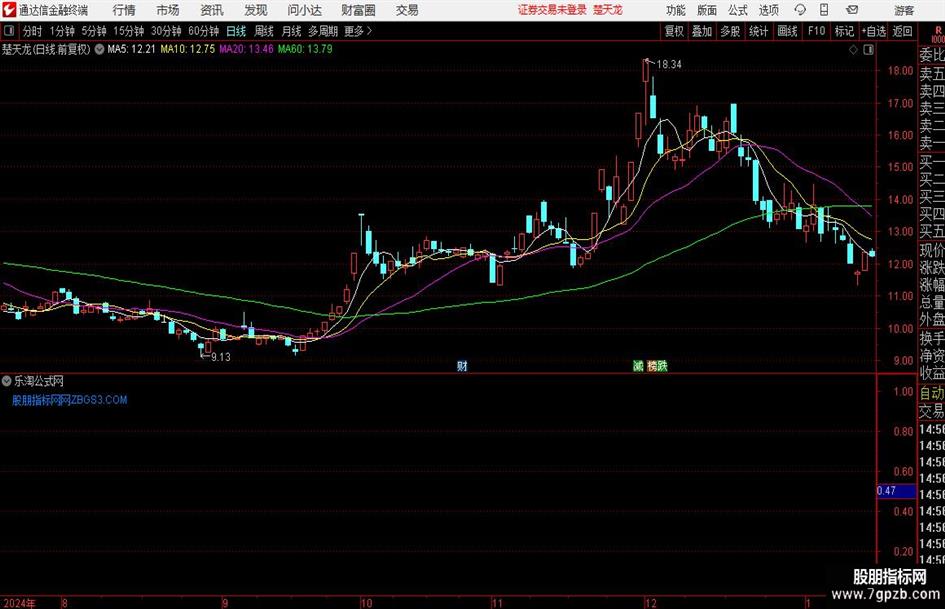Open the 交易 menu
Screen dimensions: 945x609
407,10
